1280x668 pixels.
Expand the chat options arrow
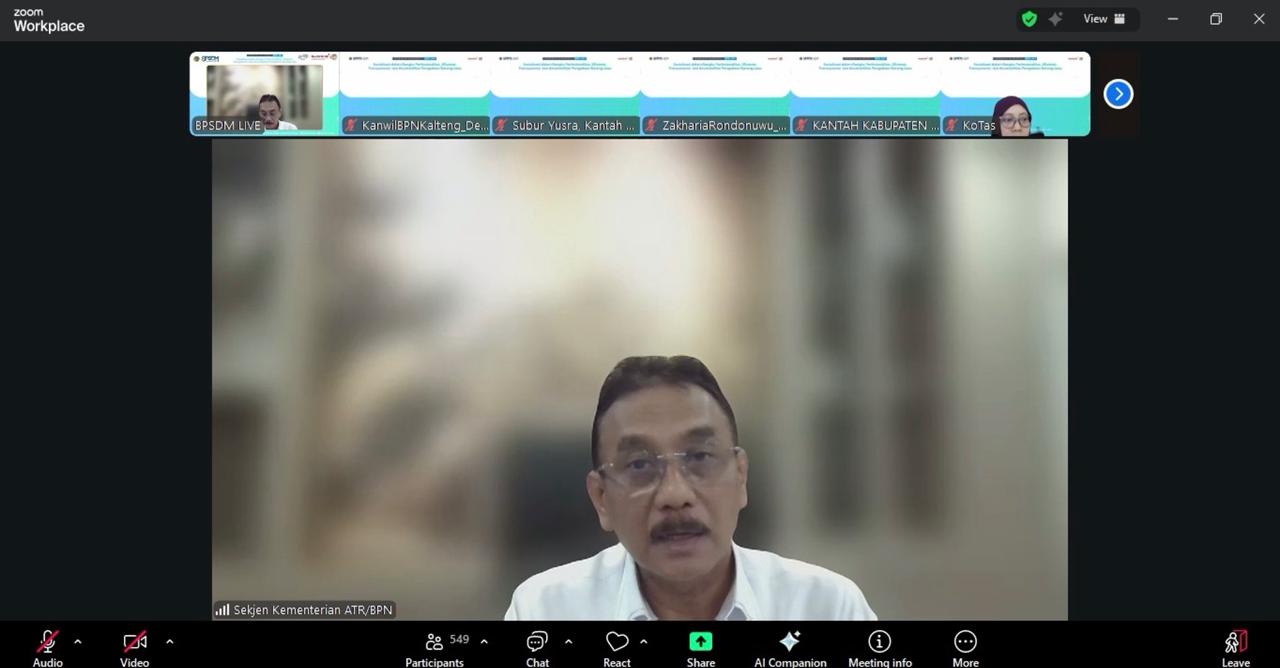(568, 642)
